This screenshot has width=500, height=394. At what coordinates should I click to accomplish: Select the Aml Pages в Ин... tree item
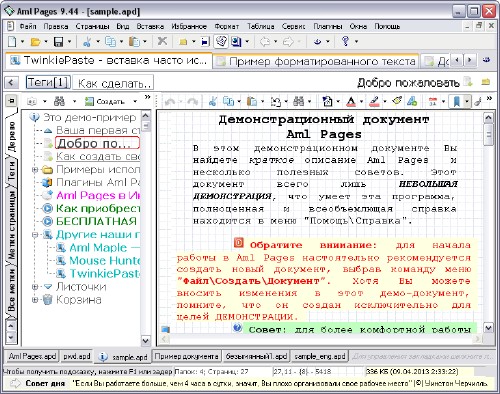pyautogui.click(x=98, y=195)
